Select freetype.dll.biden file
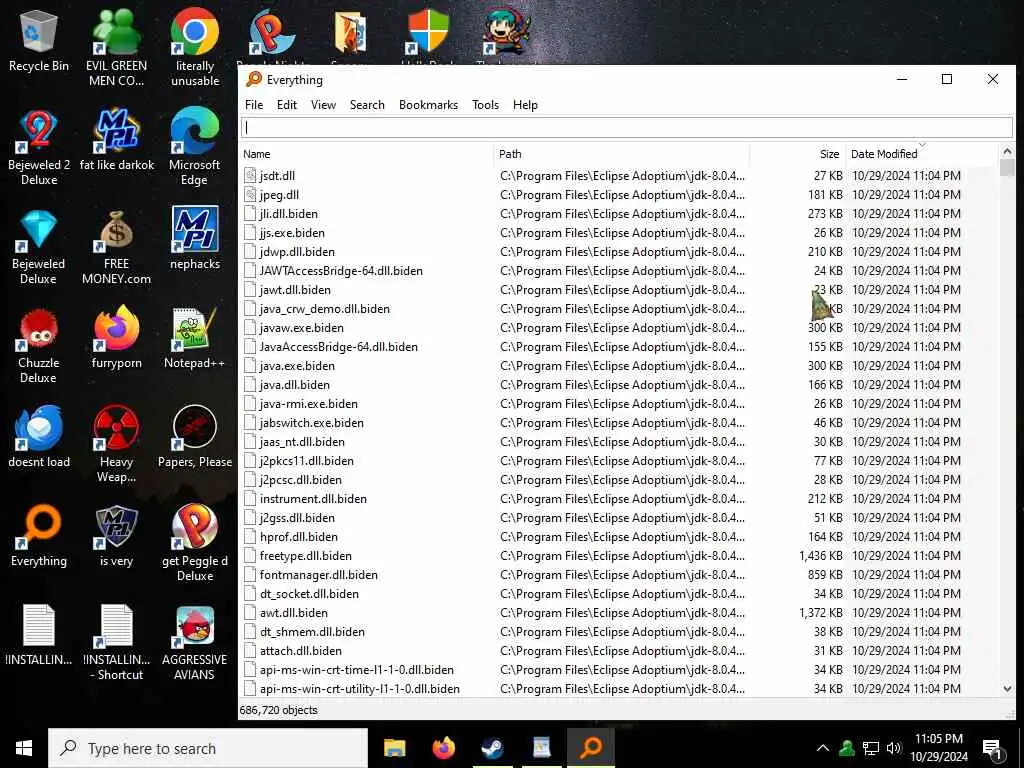The image size is (1024, 768). click(x=619, y=556)
